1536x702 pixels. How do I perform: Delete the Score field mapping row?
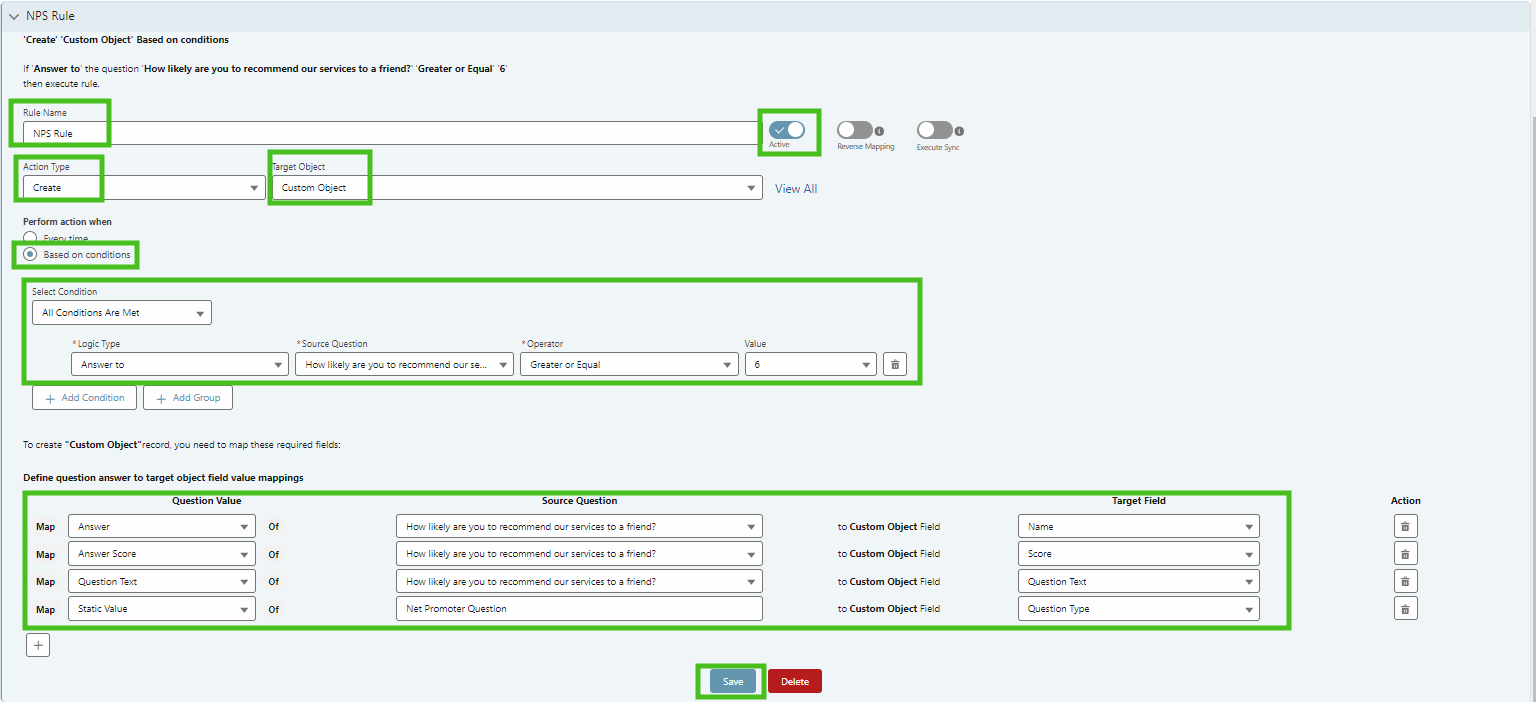click(1405, 554)
